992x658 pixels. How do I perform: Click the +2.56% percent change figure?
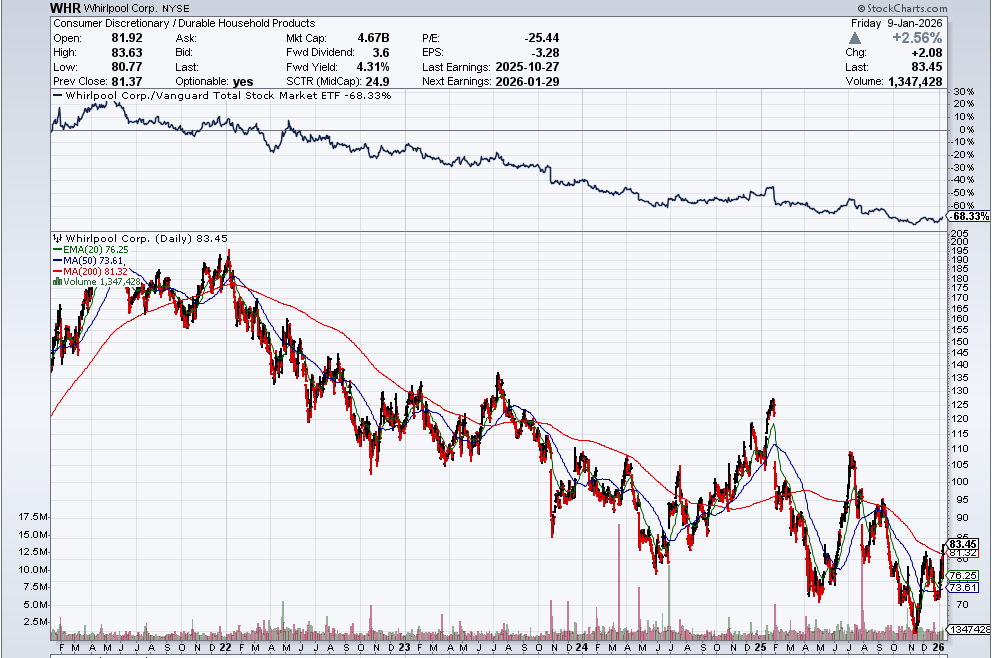(x=917, y=38)
